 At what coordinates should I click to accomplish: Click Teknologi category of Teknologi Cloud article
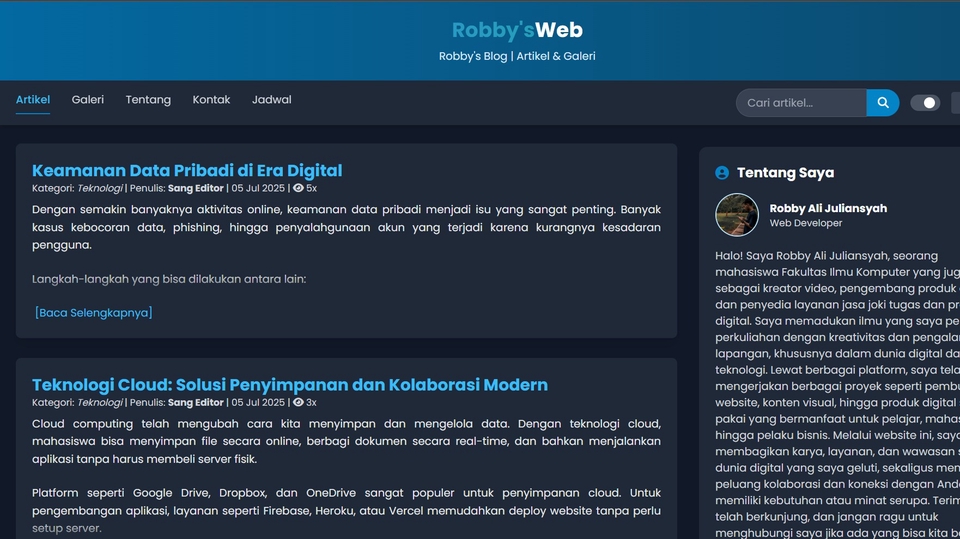(100, 403)
